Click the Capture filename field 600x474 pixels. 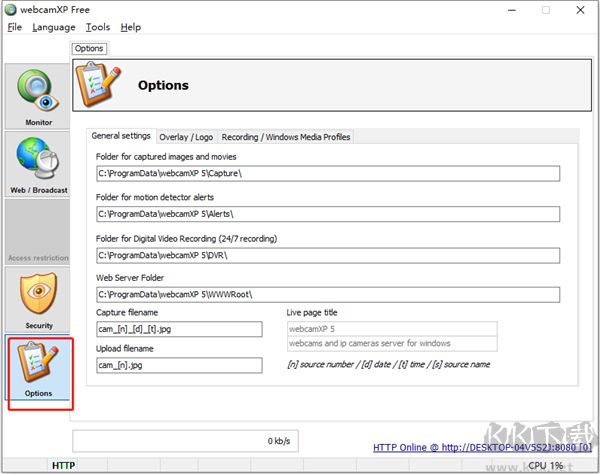coord(179,329)
